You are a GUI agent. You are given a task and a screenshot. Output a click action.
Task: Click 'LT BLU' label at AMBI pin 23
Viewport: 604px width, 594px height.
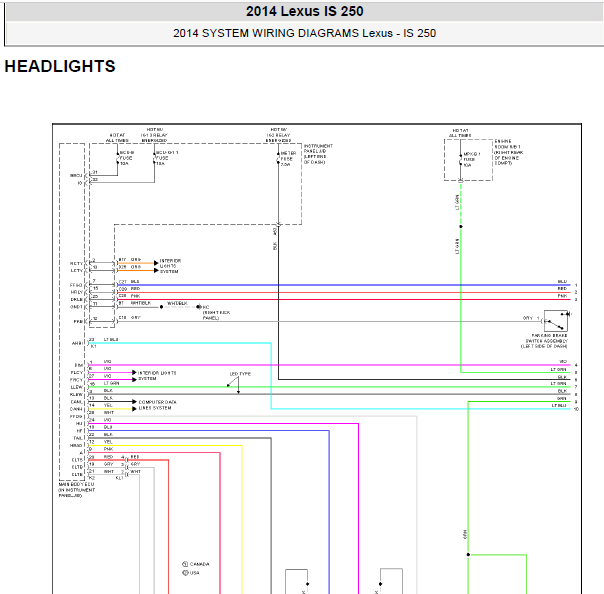click(111, 339)
